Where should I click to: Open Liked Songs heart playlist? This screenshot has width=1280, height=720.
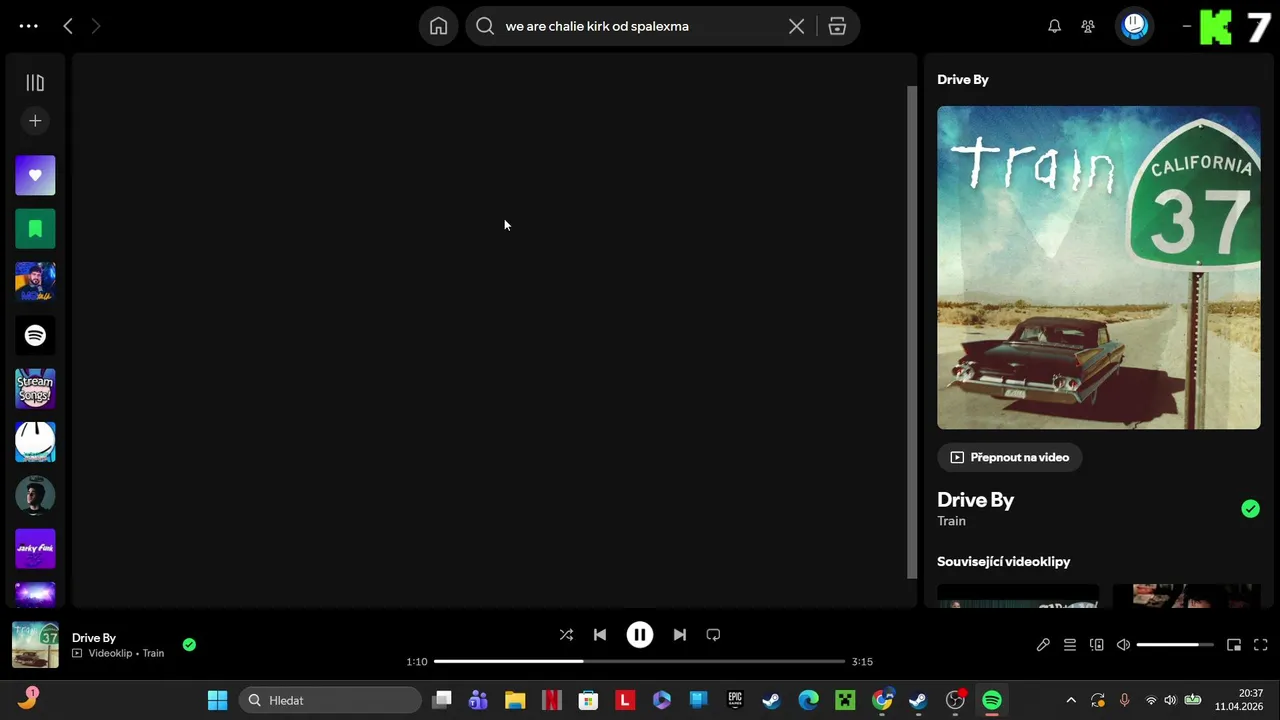[x=35, y=175]
